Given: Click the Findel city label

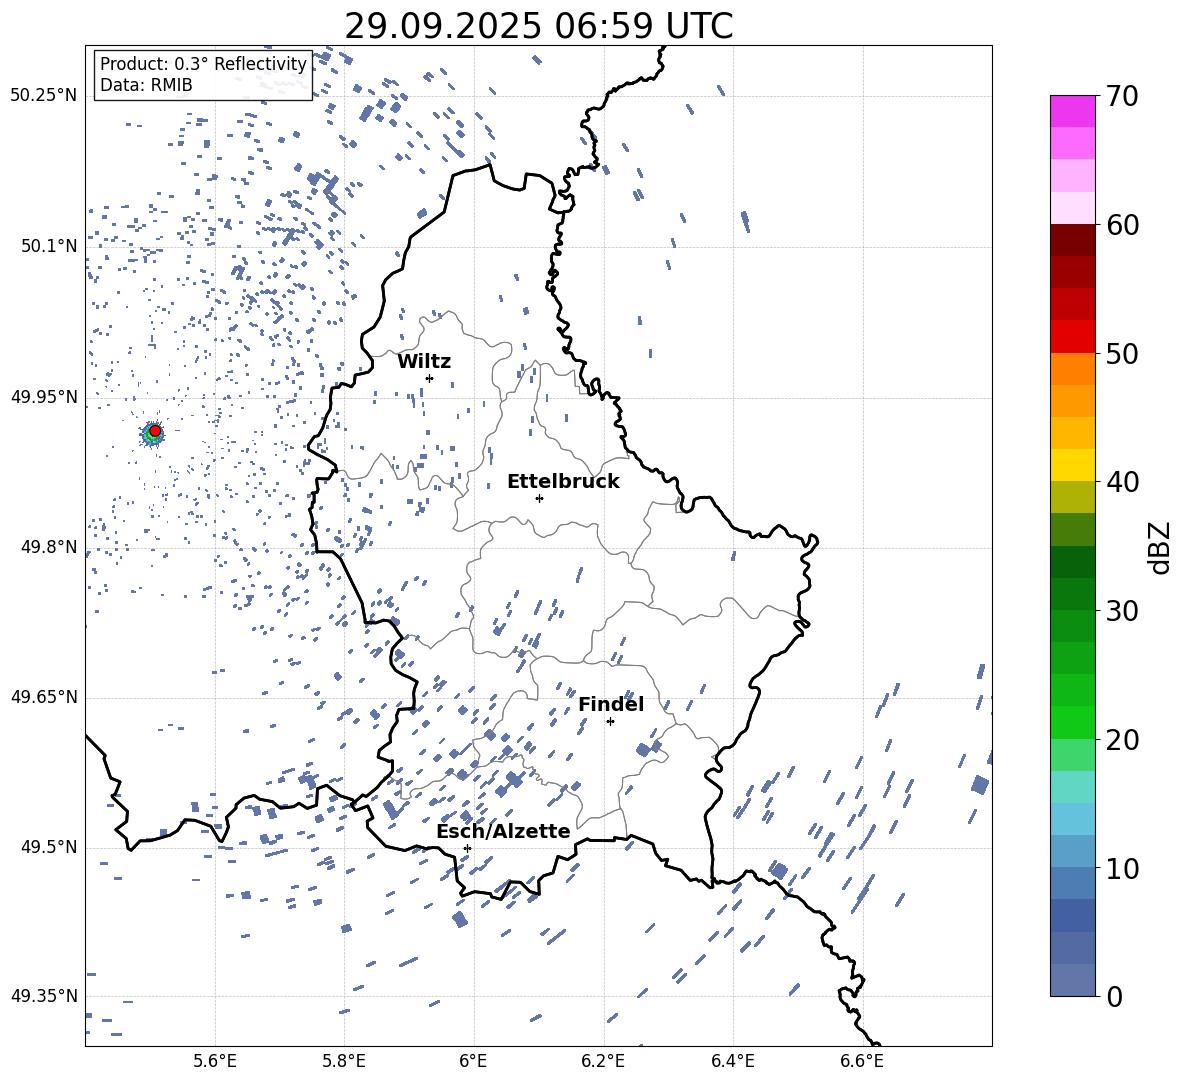Looking at the screenshot, I should coord(611,704).
